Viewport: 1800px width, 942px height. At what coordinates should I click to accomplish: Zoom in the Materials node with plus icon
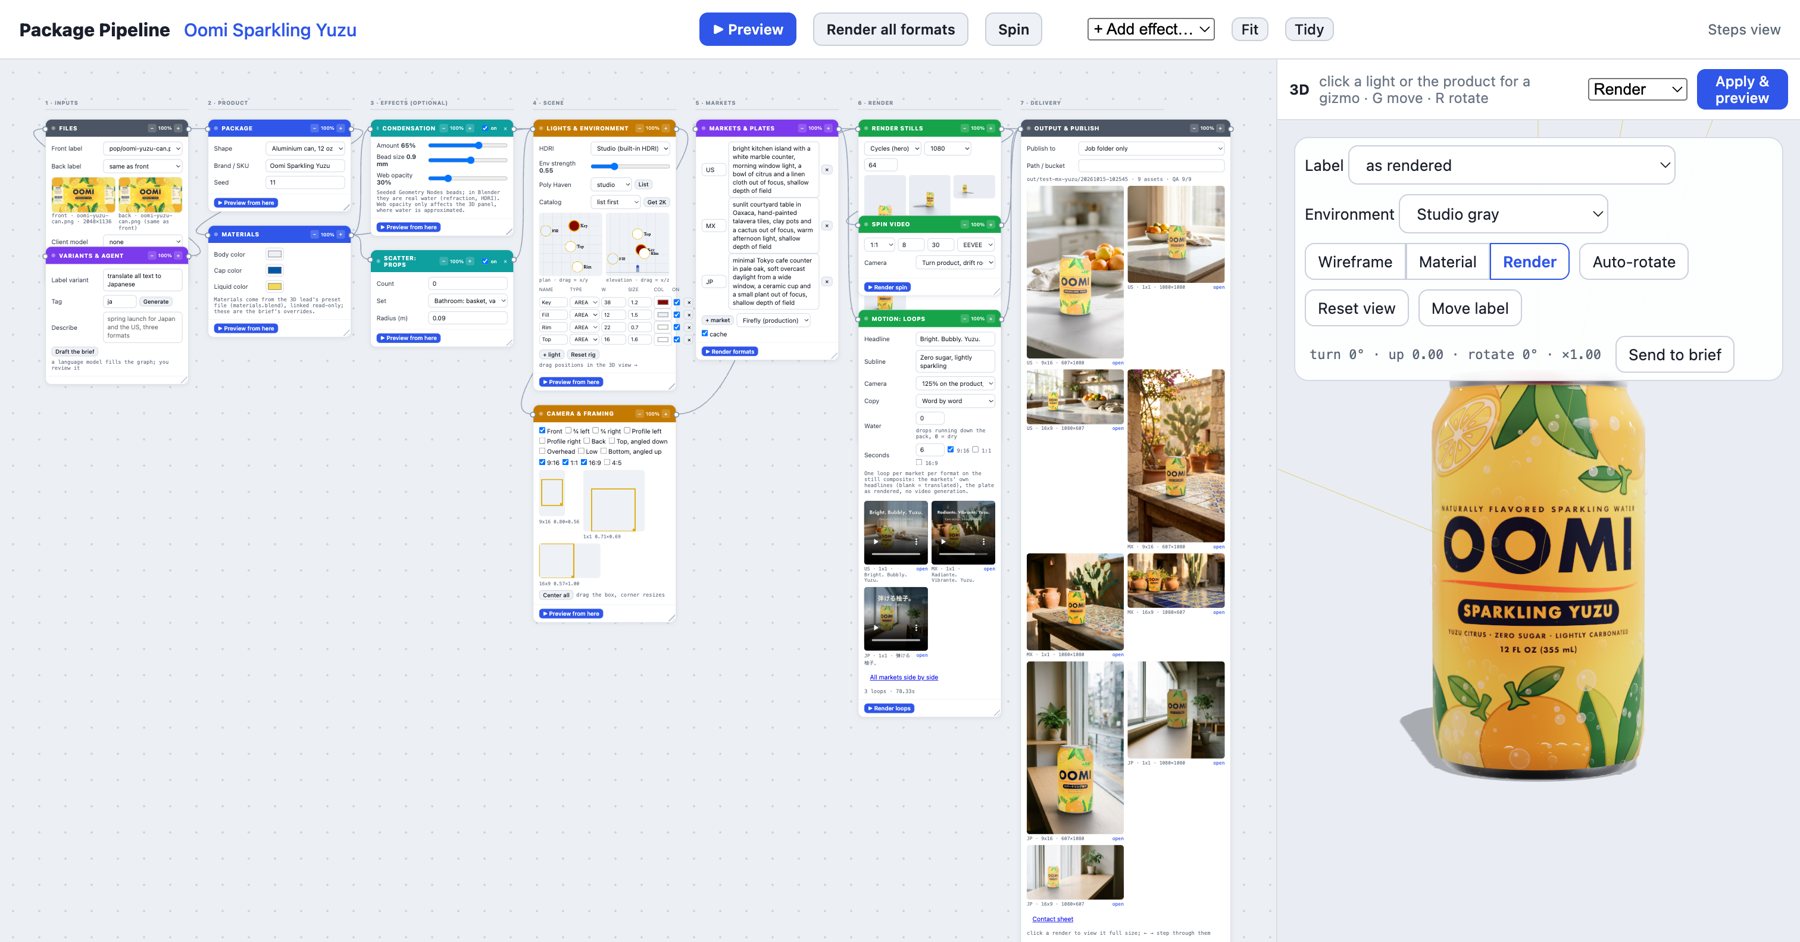(341, 234)
